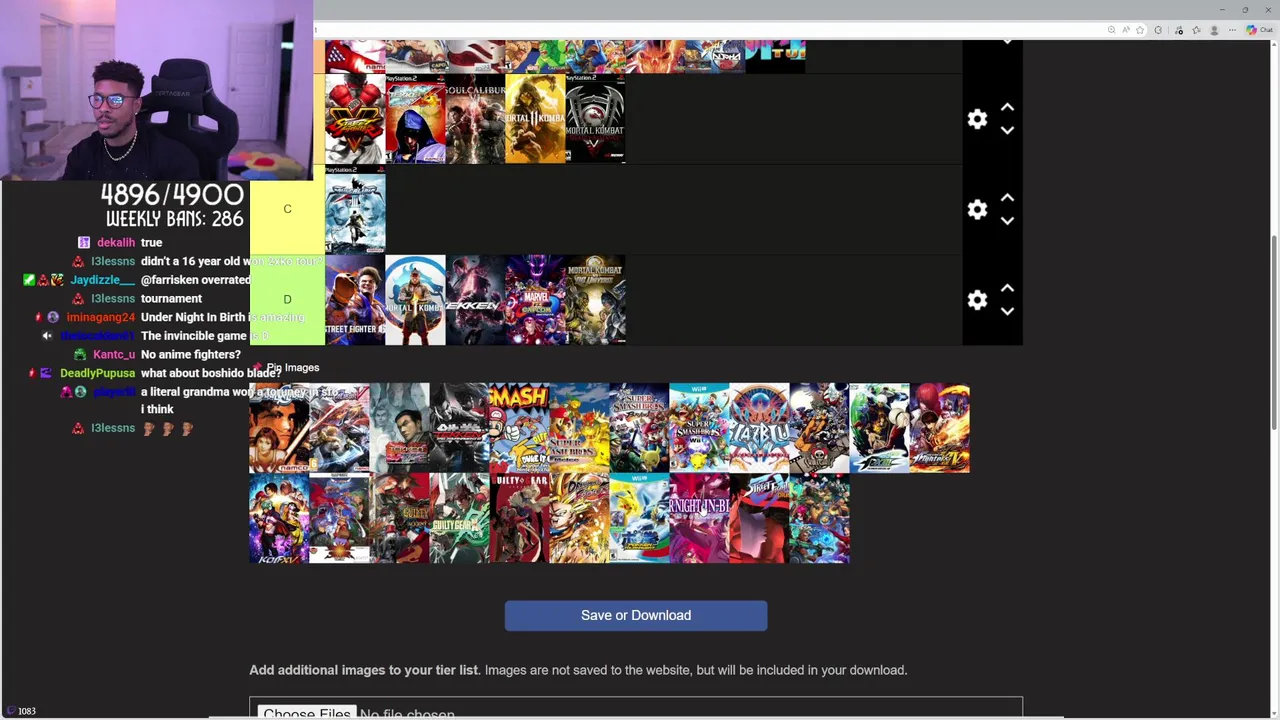1280x720 pixels.
Task: Pick the Tekken Tag Tournament 2 cover
Action: (459, 428)
